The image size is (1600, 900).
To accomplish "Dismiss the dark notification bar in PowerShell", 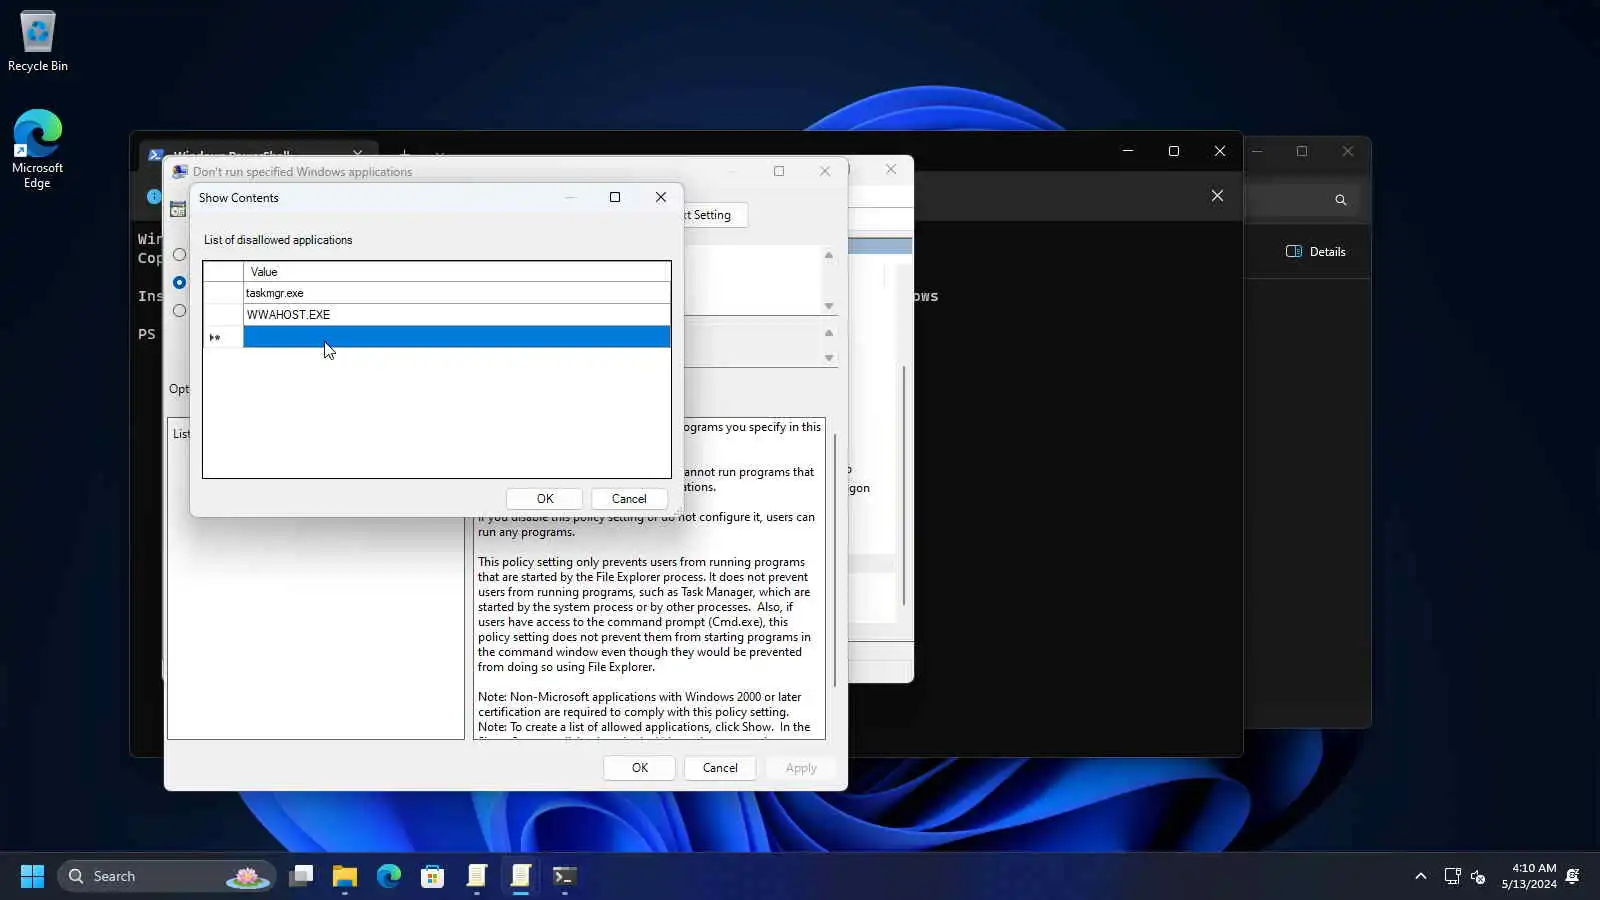I will click(x=1217, y=196).
